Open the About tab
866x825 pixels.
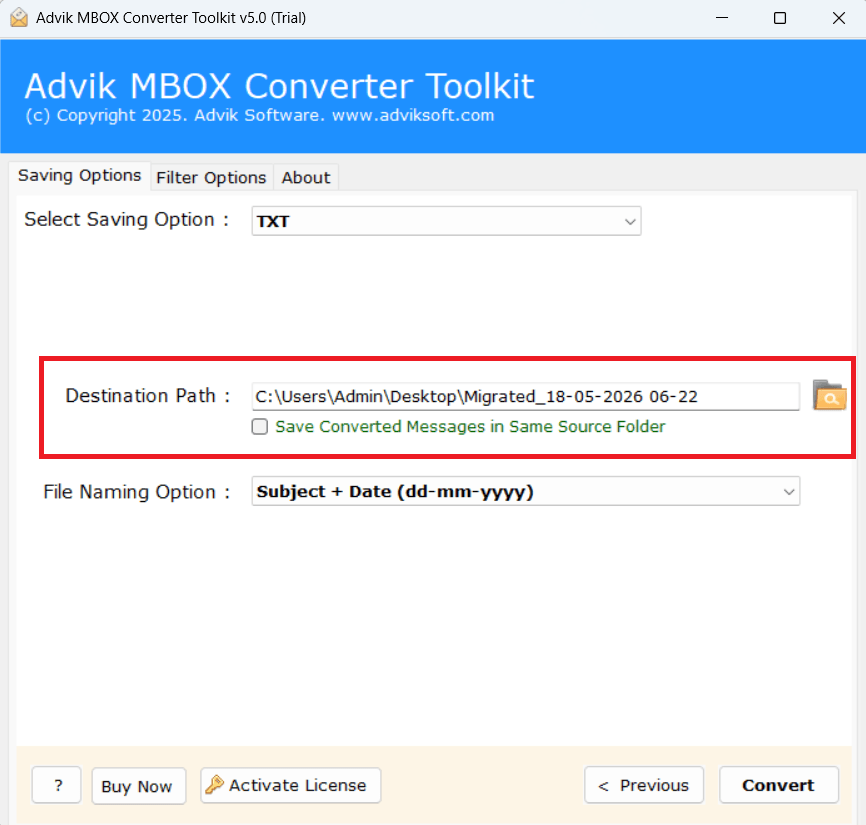(306, 178)
